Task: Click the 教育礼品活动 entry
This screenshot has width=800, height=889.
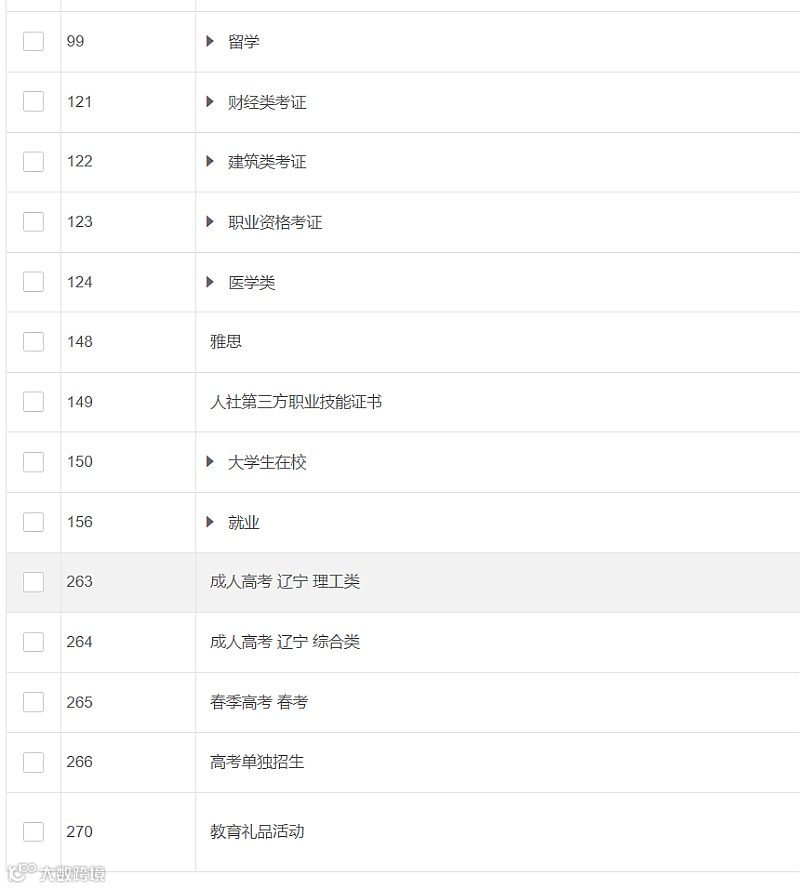Action: coord(257,832)
